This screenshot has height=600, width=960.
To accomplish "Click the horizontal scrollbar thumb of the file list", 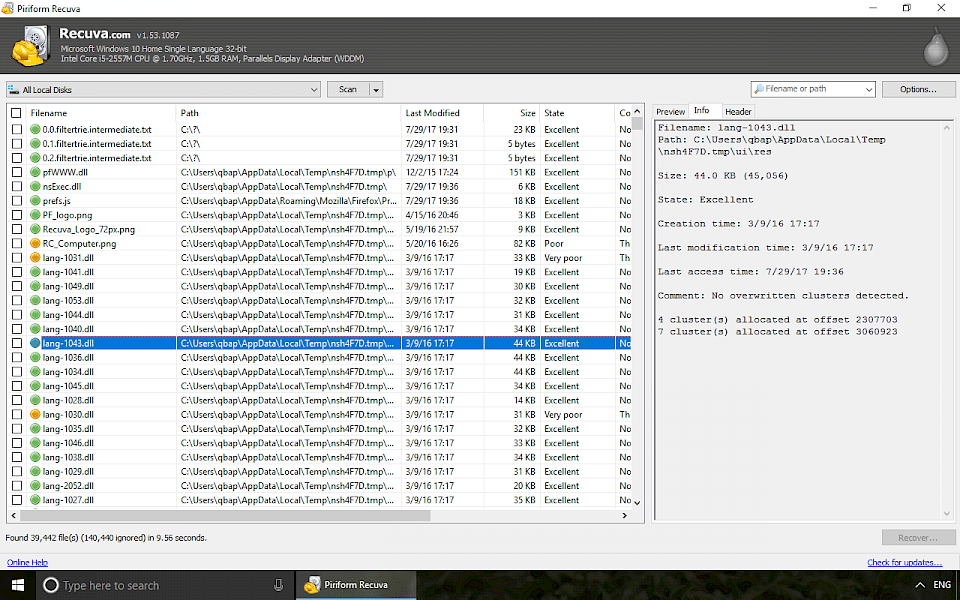I will pos(225,516).
